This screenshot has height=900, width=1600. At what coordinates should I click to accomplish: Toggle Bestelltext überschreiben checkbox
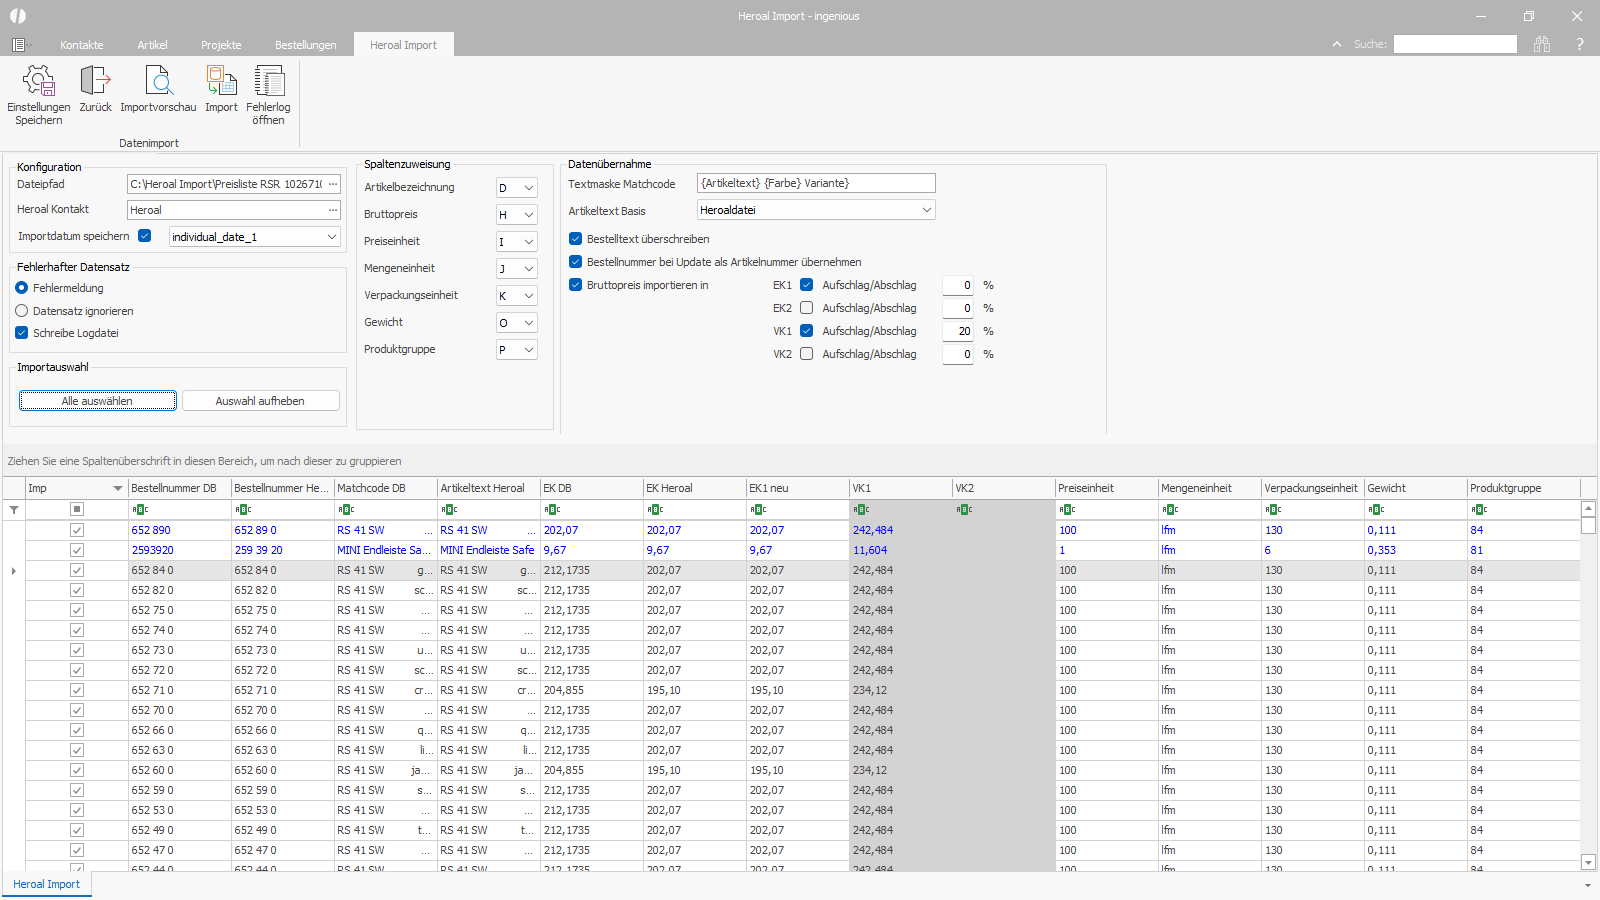tap(576, 239)
